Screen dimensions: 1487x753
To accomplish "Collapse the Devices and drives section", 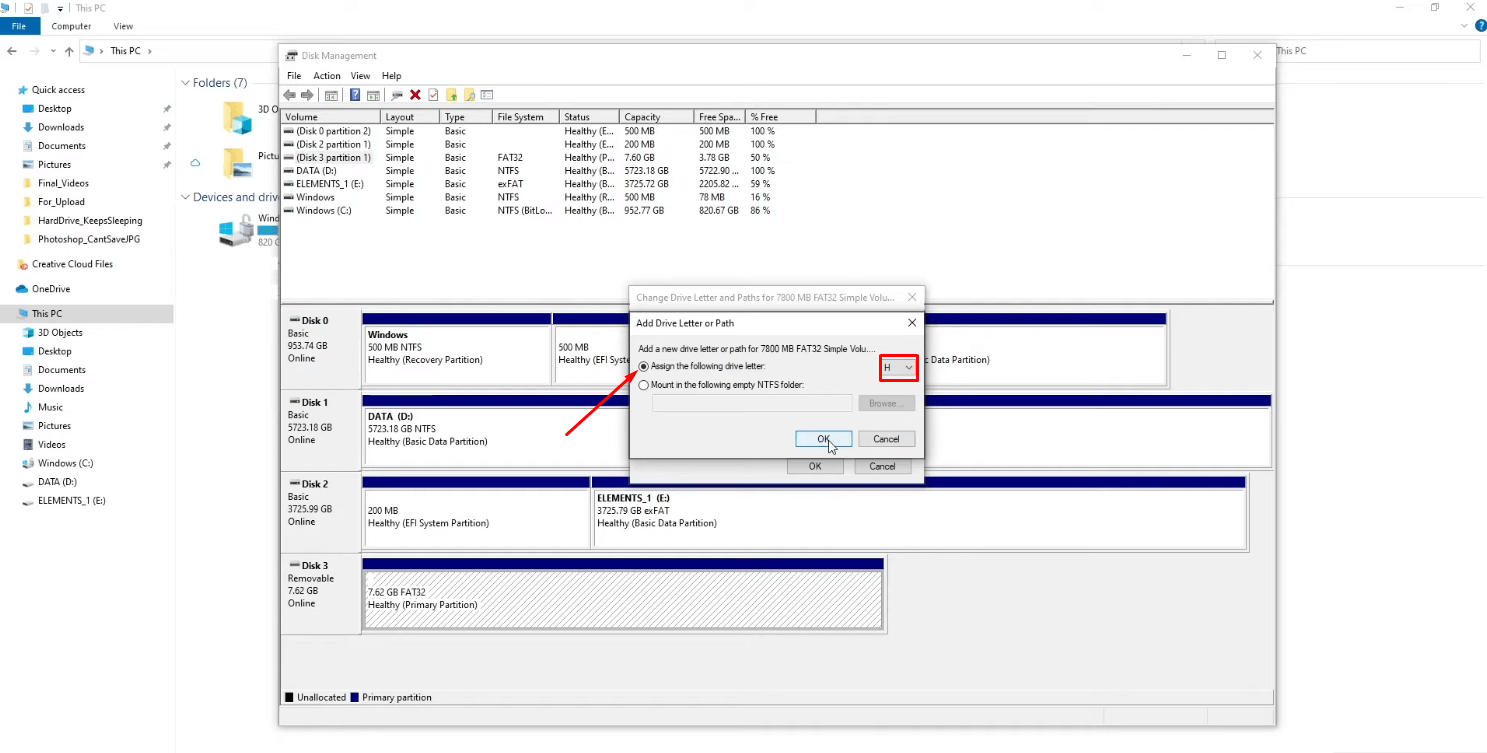I will tap(185, 198).
